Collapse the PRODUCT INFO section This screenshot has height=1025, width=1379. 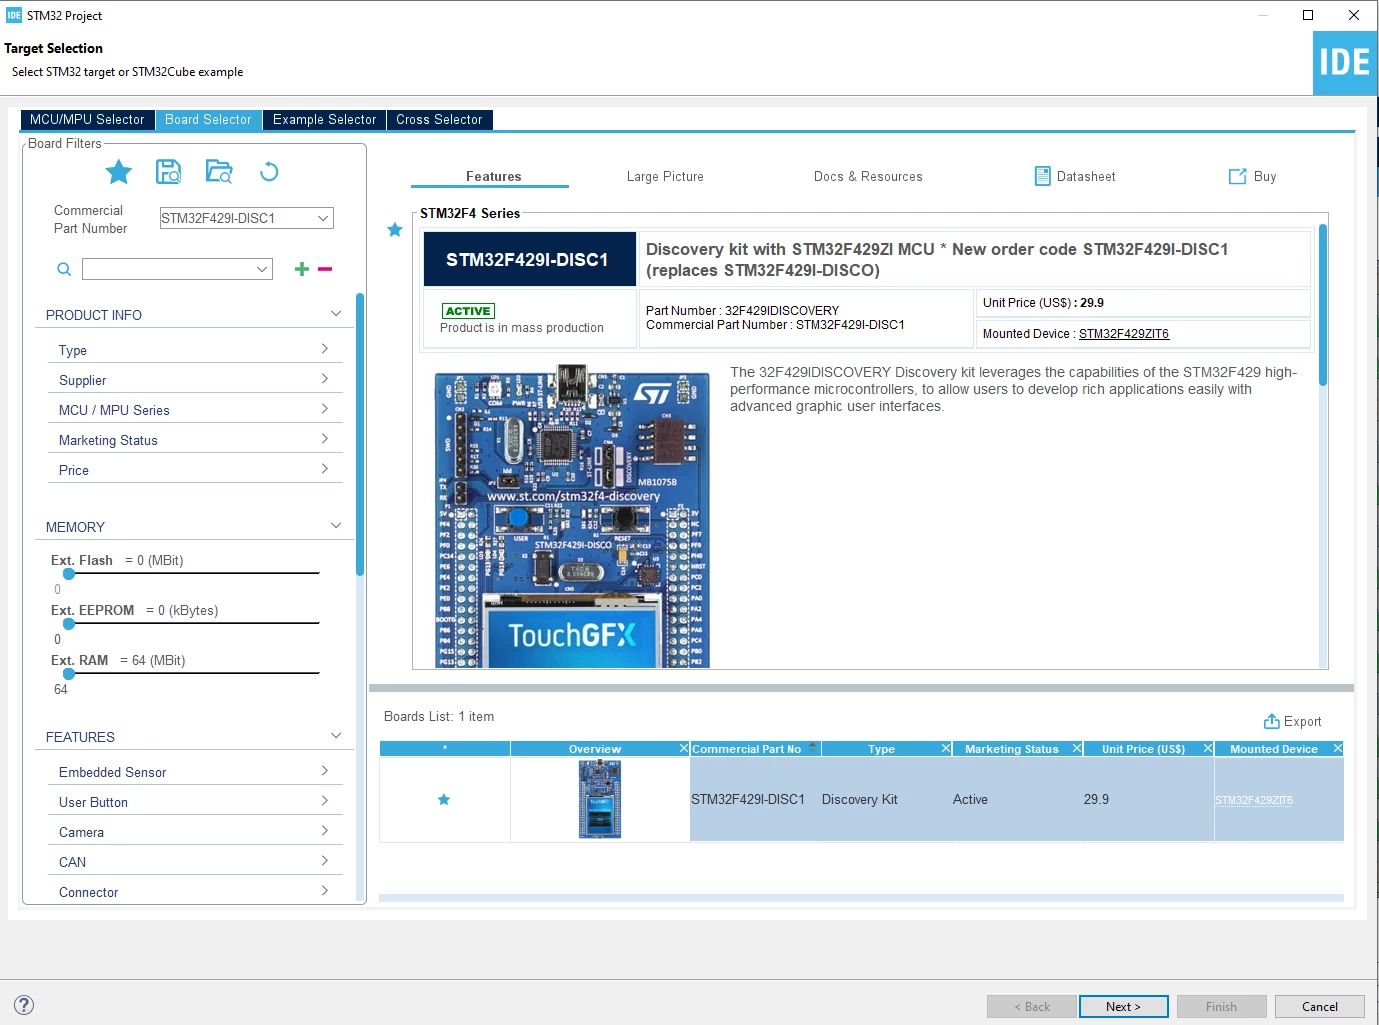point(336,314)
